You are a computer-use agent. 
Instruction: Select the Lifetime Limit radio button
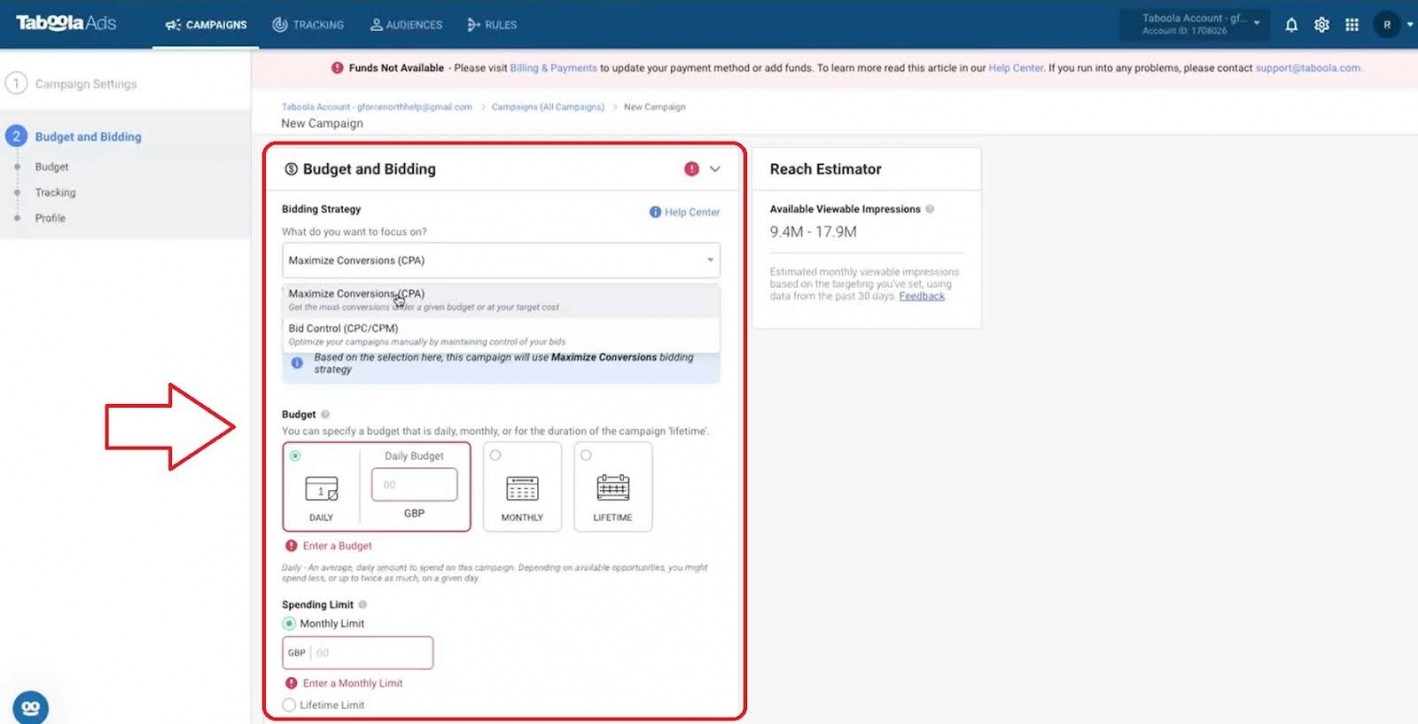pyautogui.click(x=289, y=705)
